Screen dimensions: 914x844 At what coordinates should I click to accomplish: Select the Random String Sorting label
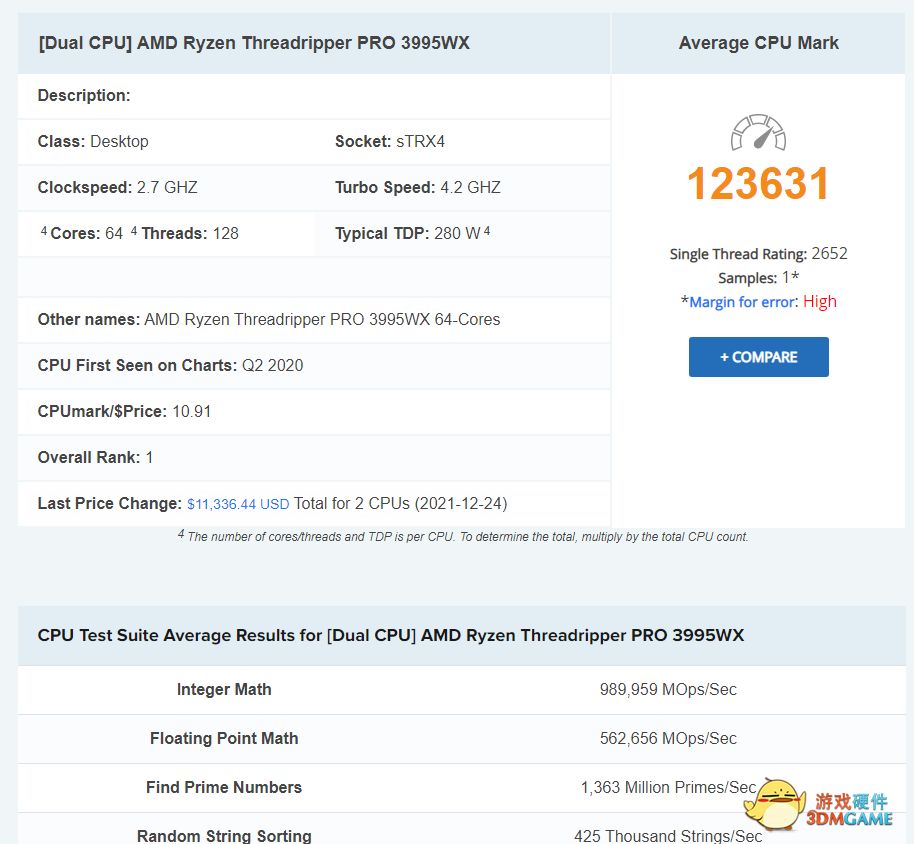click(x=224, y=836)
